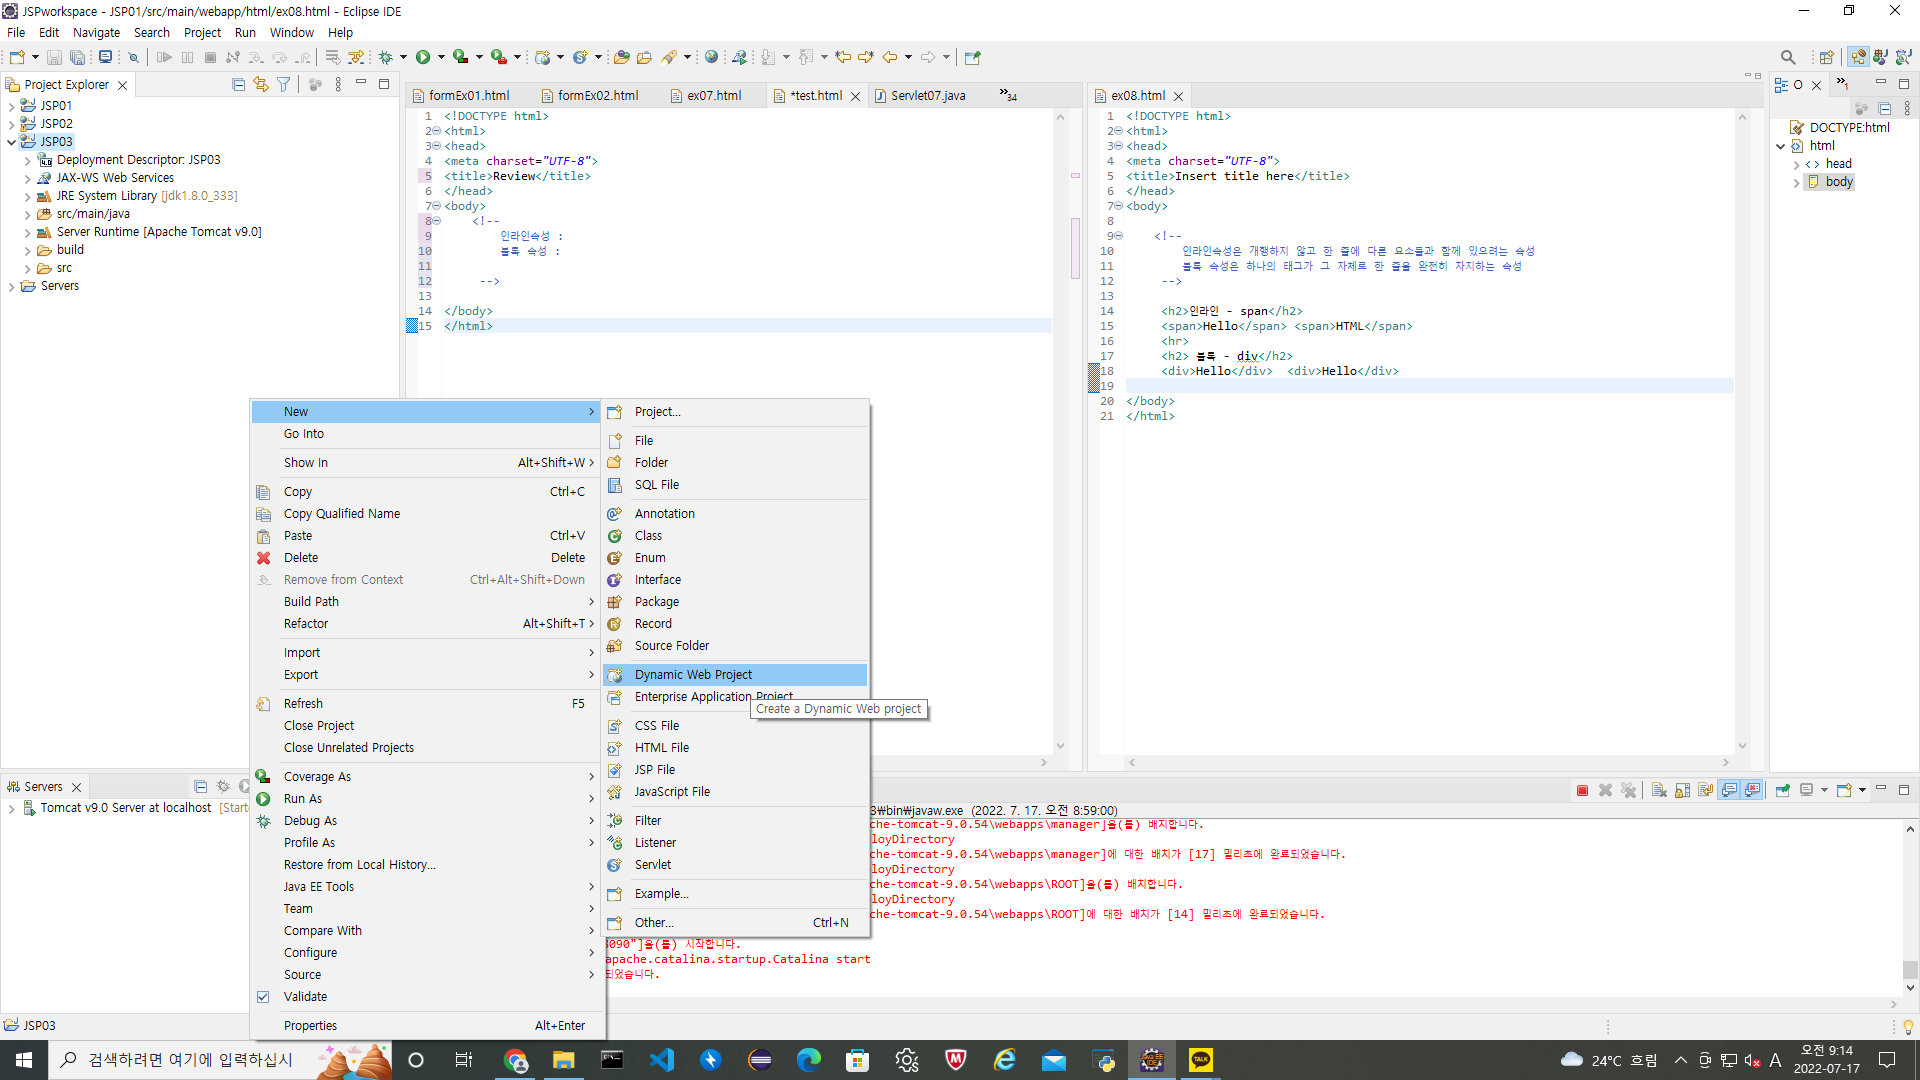
Task: Expand the src/main/java folder node
Action: [x=27, y=214]
